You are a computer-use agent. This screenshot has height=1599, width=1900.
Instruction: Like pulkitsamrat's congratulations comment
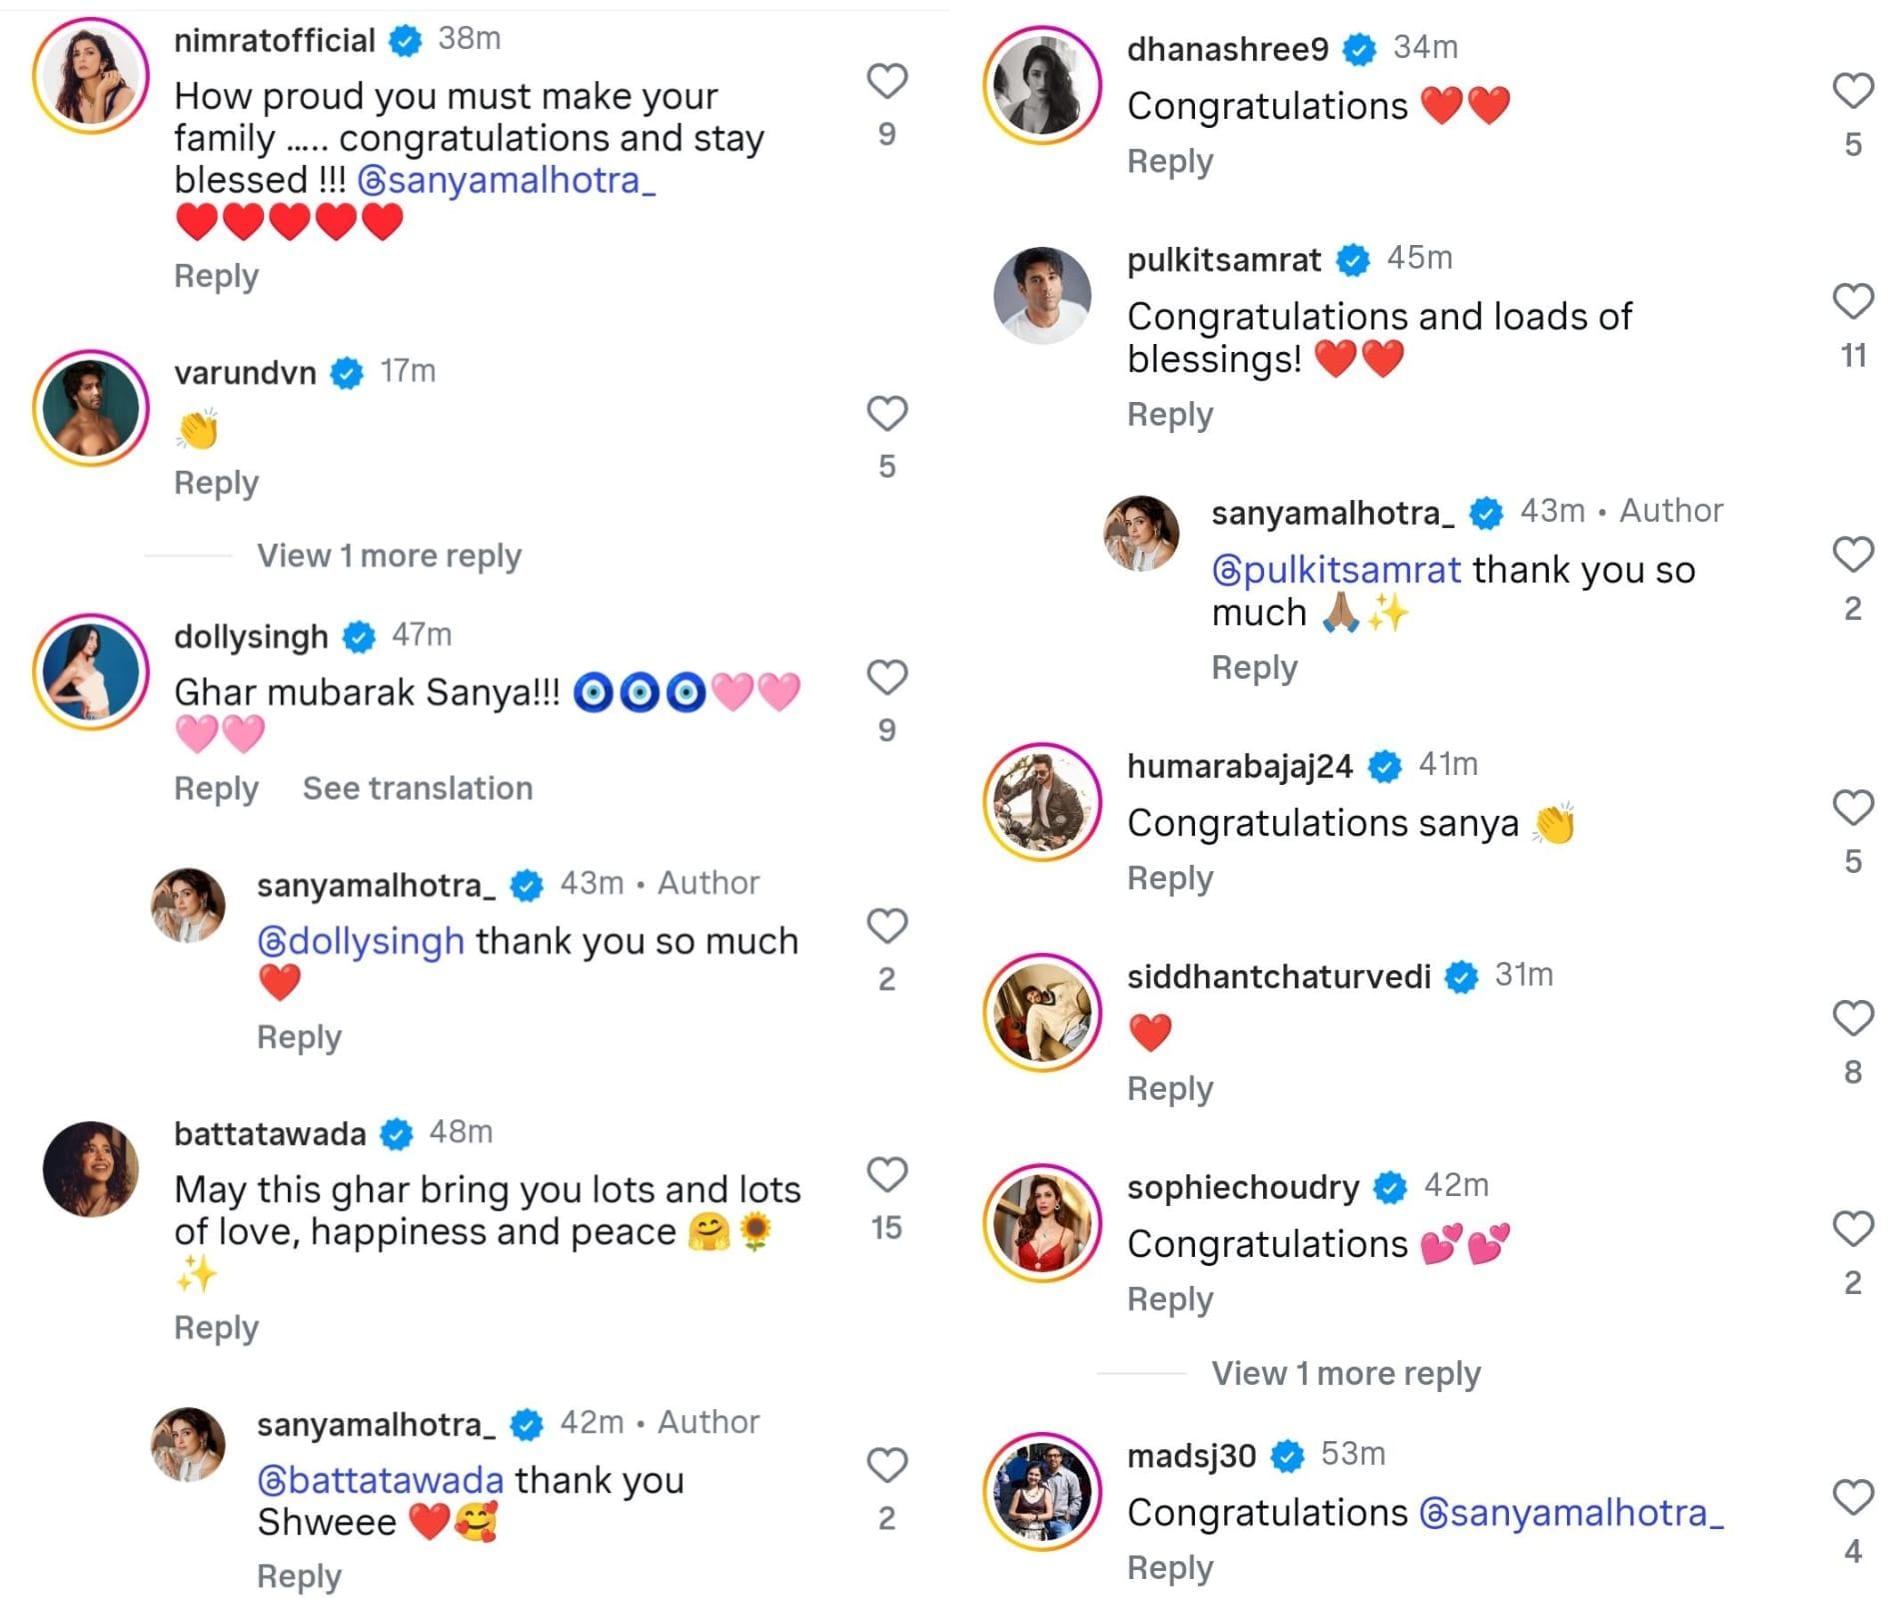click(1852, 301)
